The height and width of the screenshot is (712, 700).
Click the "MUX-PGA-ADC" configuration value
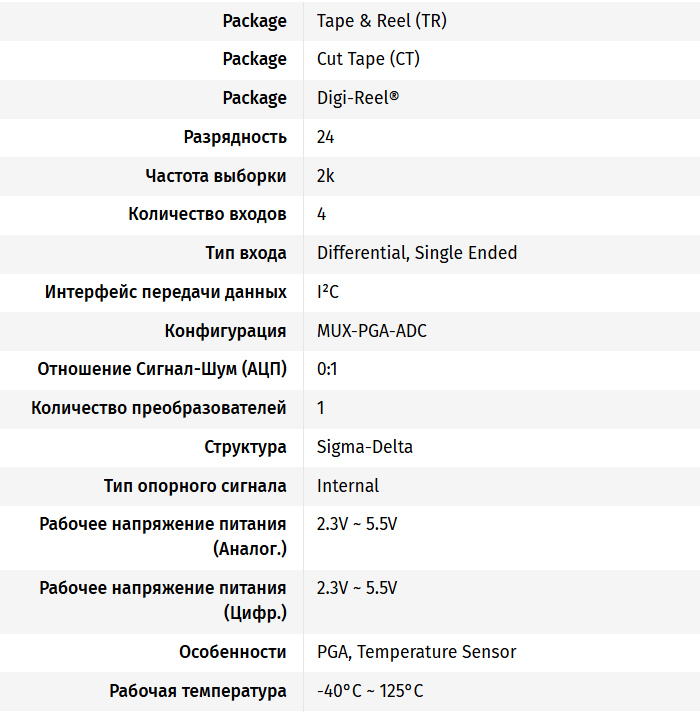(x=372, y=331)
